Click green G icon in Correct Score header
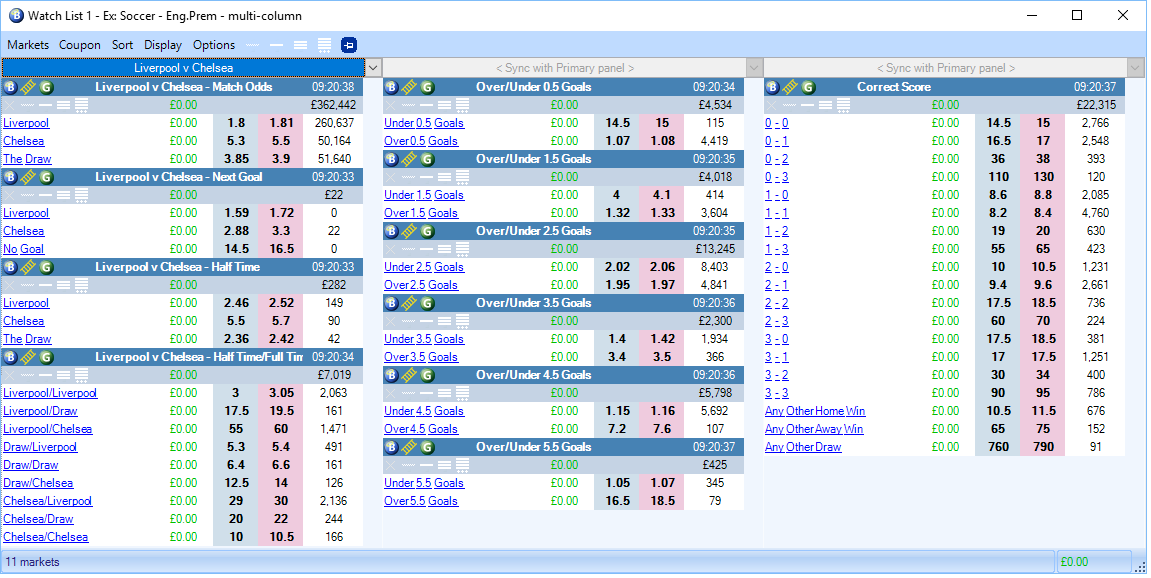The height and width of the screenshot is (578, 1151). (x=808, y=87)
